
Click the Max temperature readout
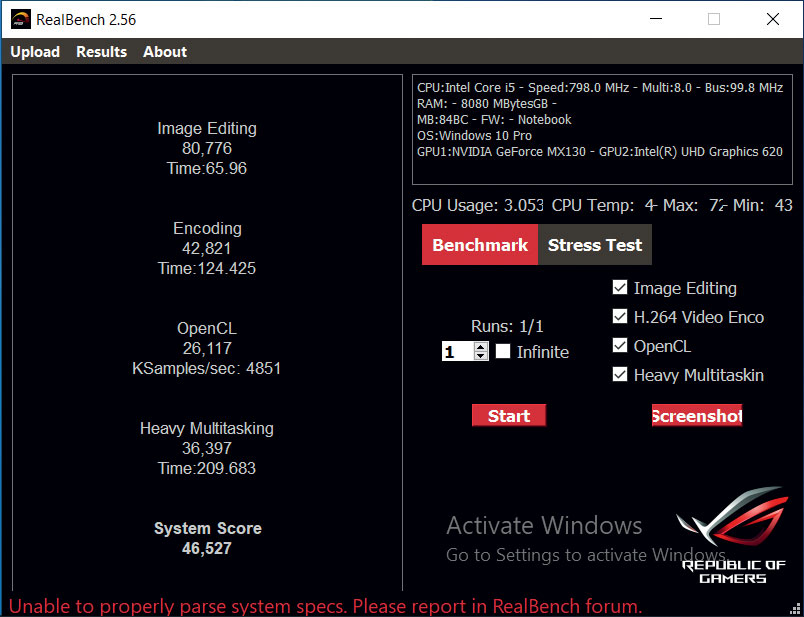tap(695, 206)
